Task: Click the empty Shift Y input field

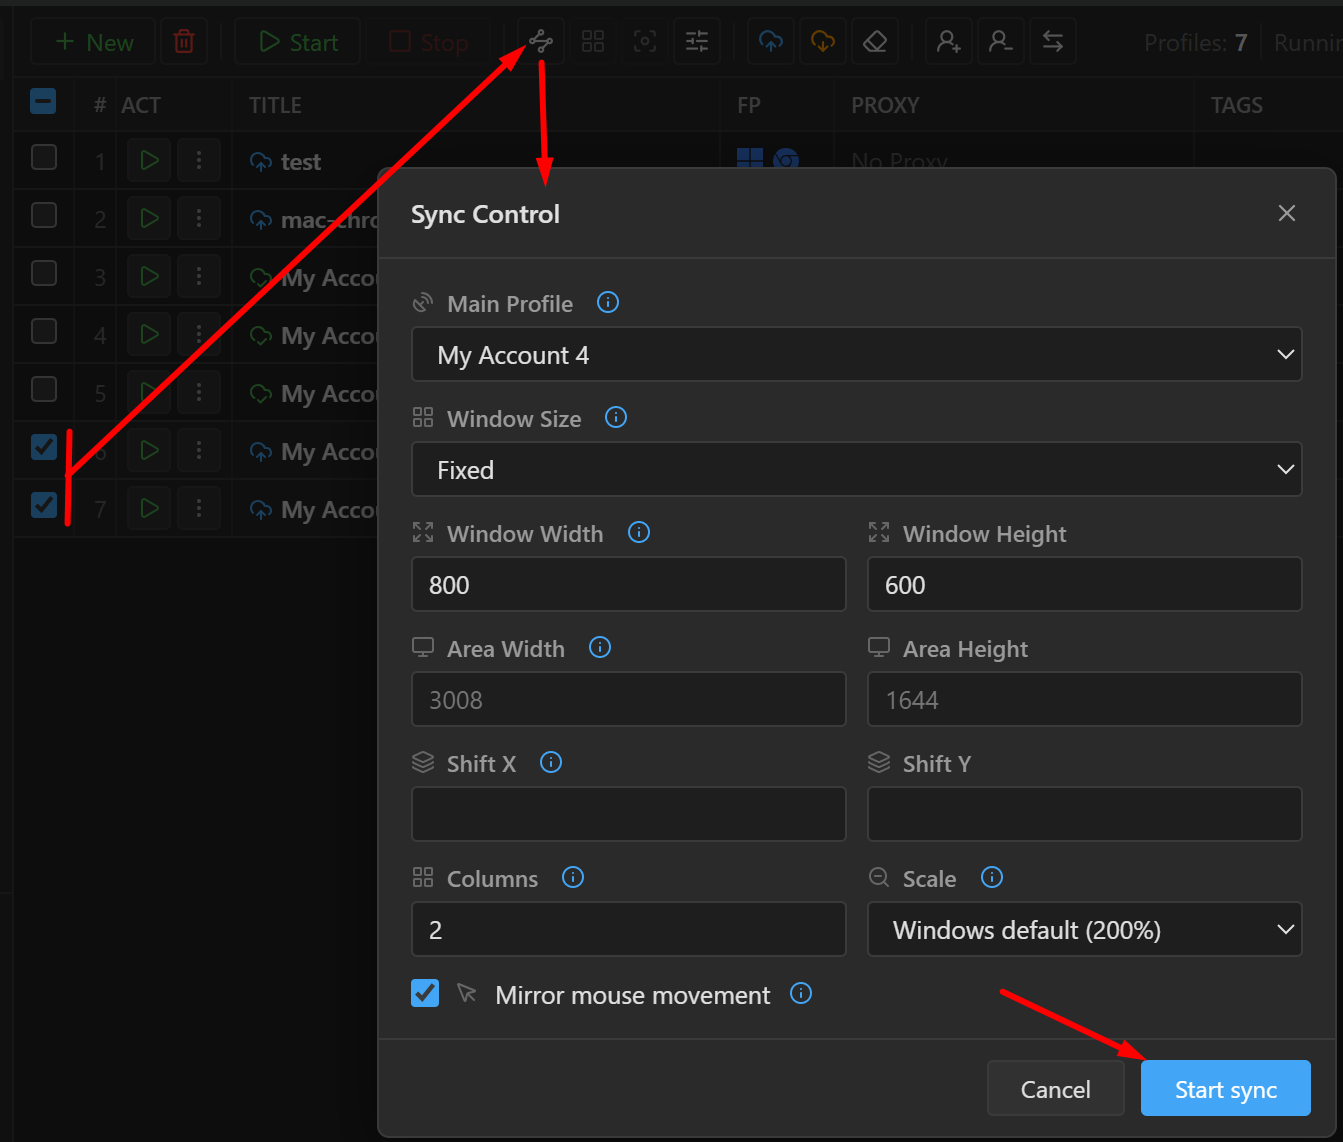Action: pos(1085,814)
